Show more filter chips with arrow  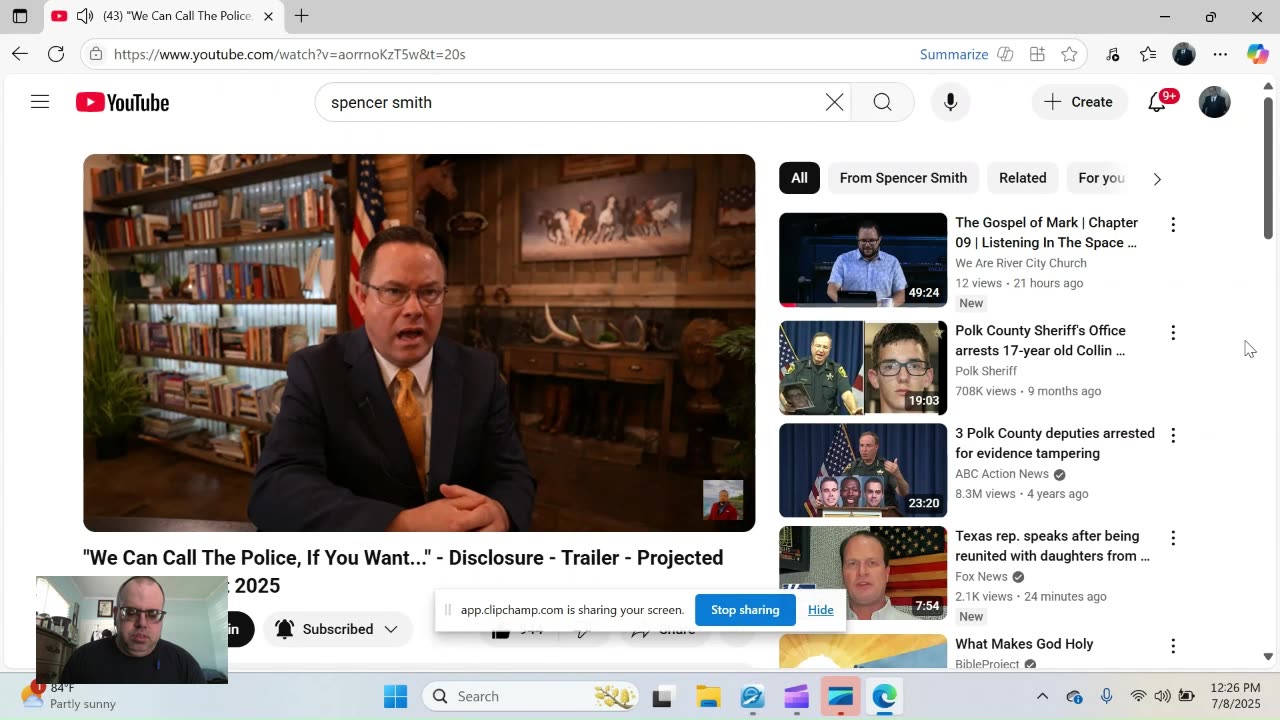(1157, 179)
